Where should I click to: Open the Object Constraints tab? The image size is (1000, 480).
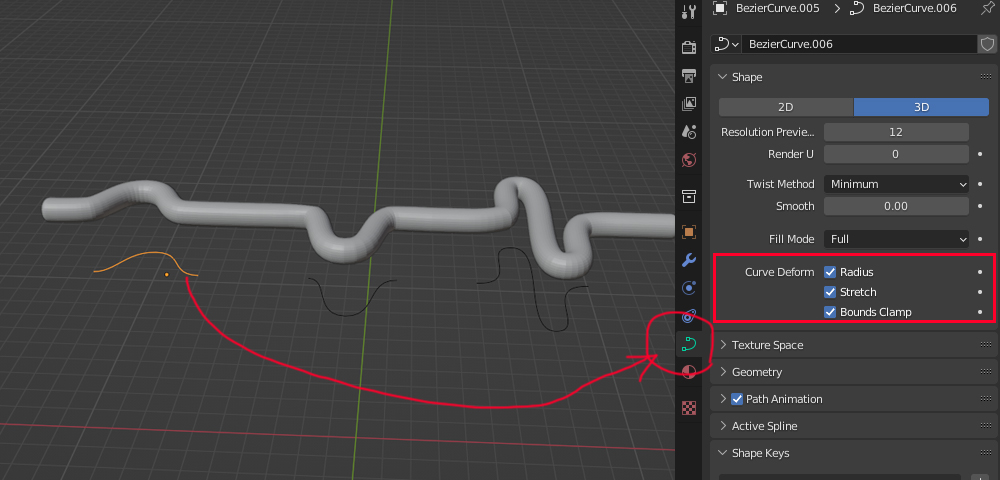coord(689,316)
